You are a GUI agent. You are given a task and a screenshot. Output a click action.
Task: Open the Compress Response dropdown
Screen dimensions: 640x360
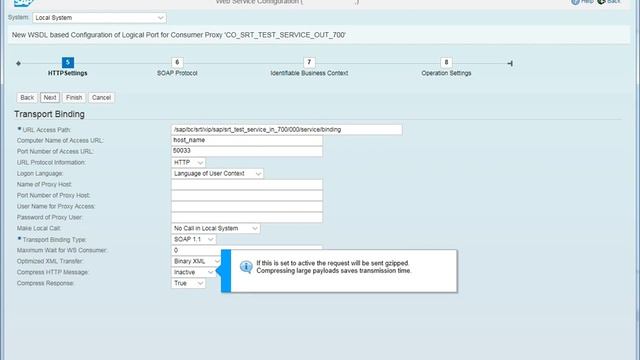click(188, 283)
